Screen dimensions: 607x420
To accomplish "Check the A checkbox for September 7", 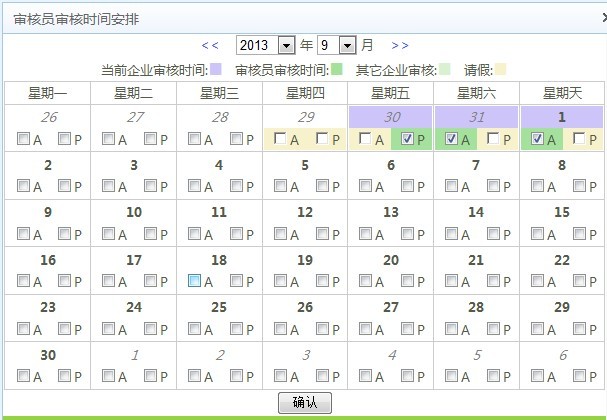I will [x=451, y=186].
